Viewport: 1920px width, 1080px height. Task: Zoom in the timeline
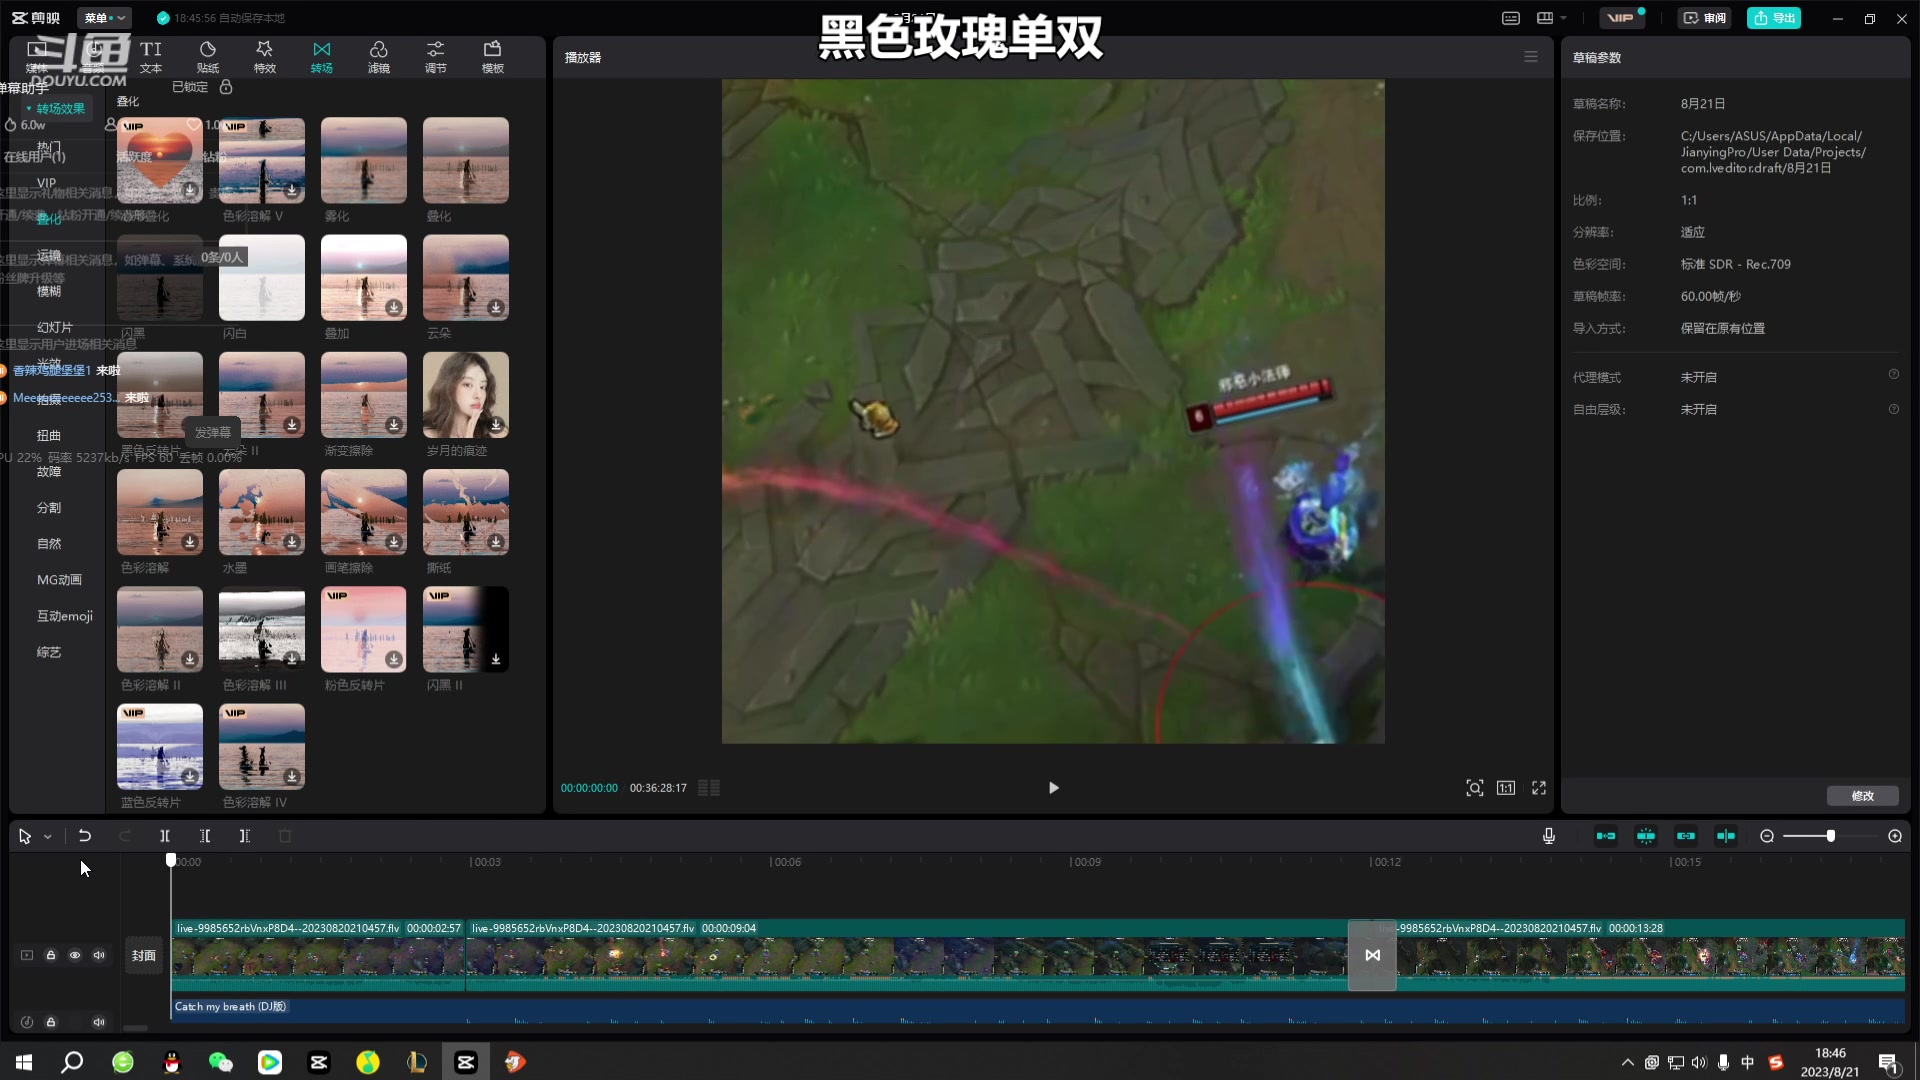(x=1895, y=836)
